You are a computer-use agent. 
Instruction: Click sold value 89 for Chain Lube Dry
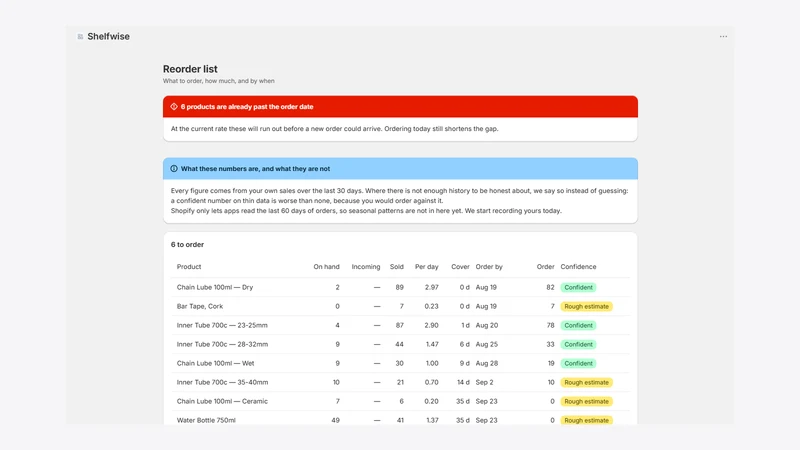coord(399,287)
